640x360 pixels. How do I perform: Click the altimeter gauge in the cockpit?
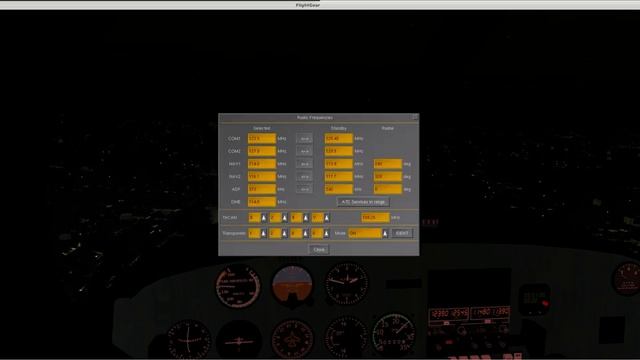pyautogui.click(x=347, y=284)
